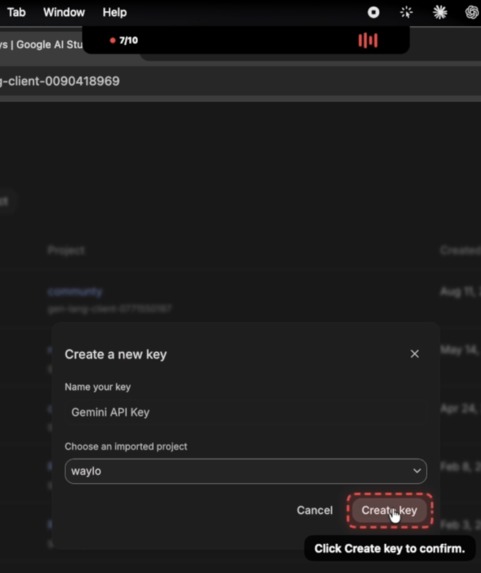
Task: Click the Create key button
Action: click(x=389, y=510)
